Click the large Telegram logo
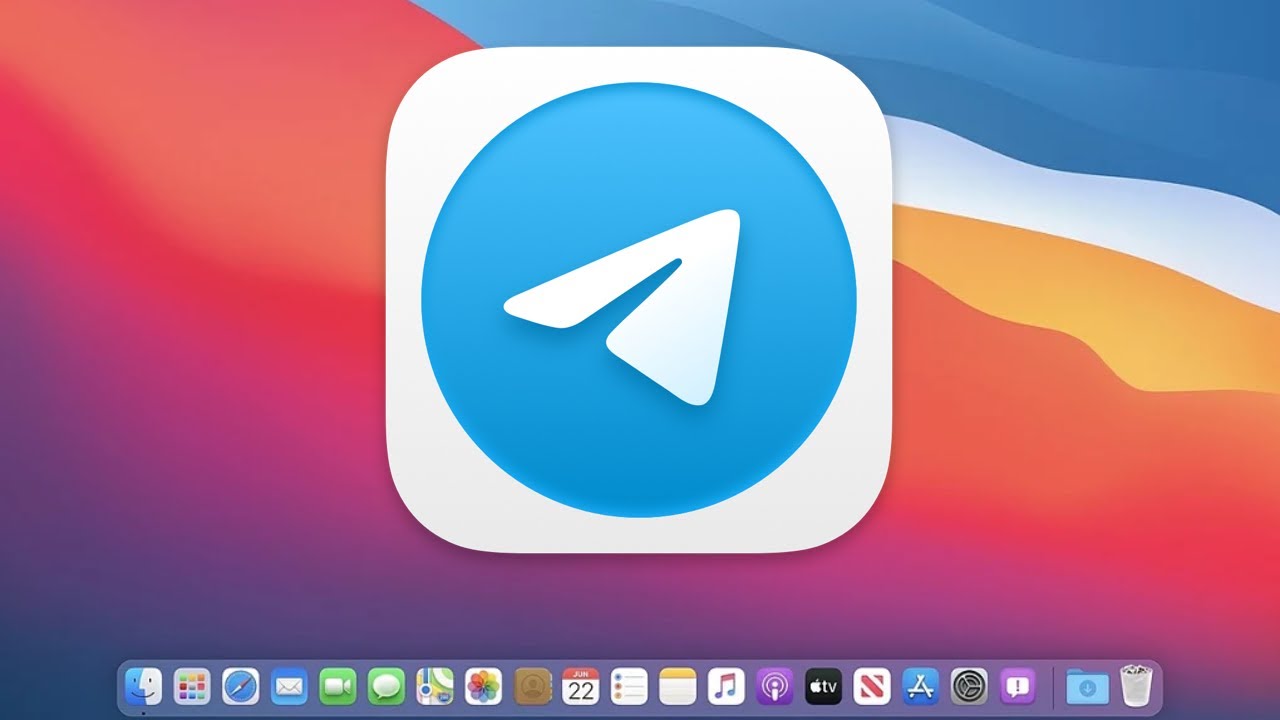Viewport: 1280px width, 720px height. pyautogui.click(x=639, y=300)
